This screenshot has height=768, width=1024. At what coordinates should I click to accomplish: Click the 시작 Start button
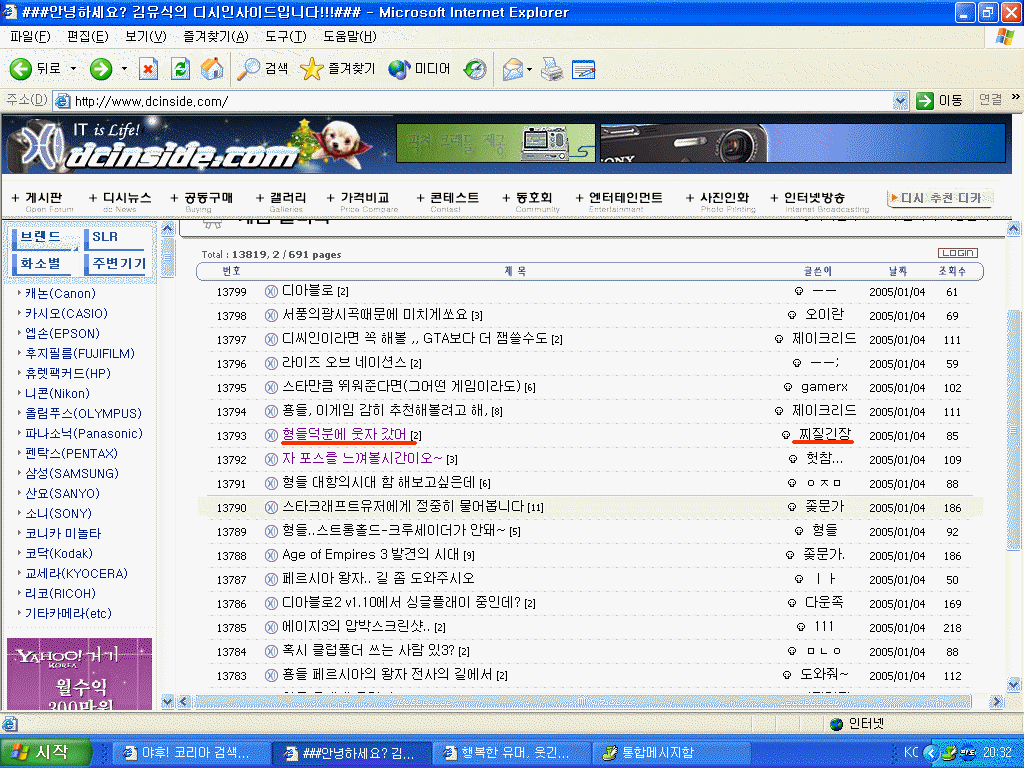tap(46, 752)
